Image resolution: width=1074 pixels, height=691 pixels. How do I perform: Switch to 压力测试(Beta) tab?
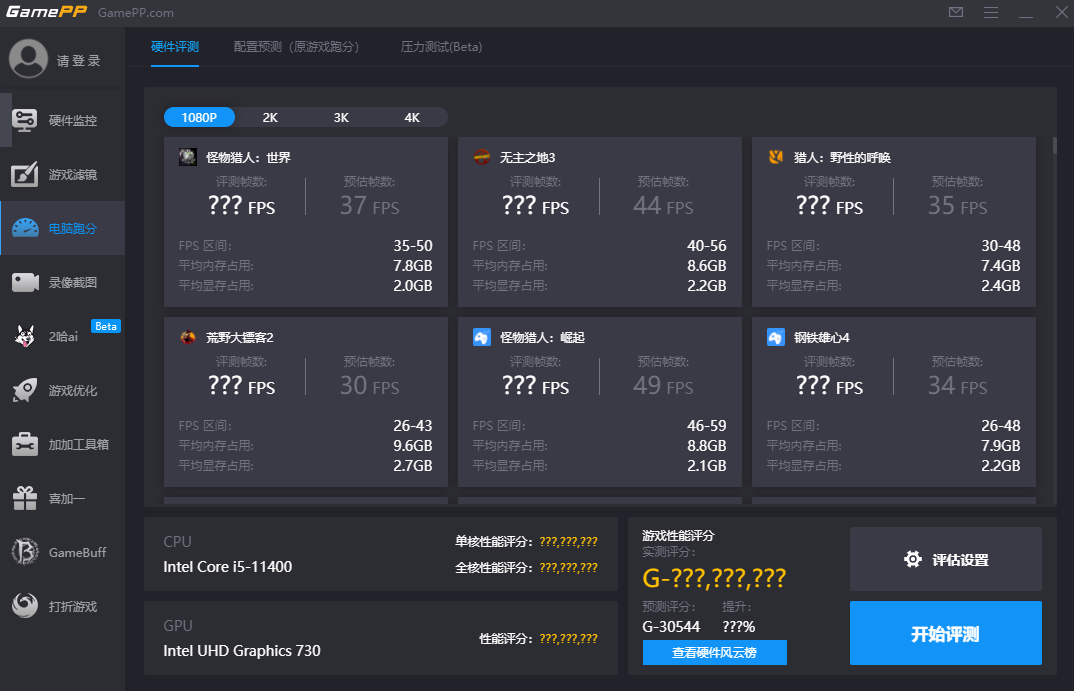[441, 47]
